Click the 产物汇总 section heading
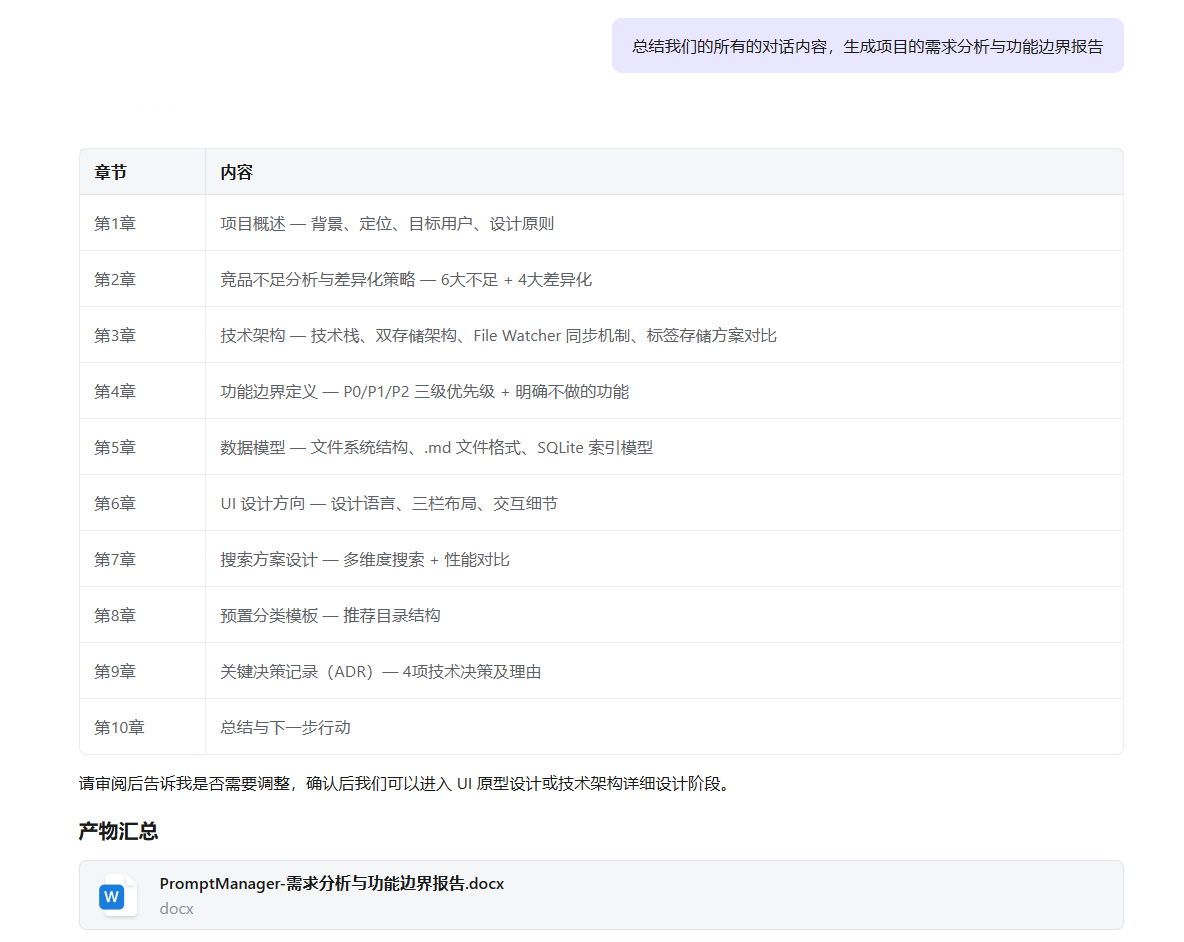The width and height of the screenshot is (1184, 942). click(118, 831)
